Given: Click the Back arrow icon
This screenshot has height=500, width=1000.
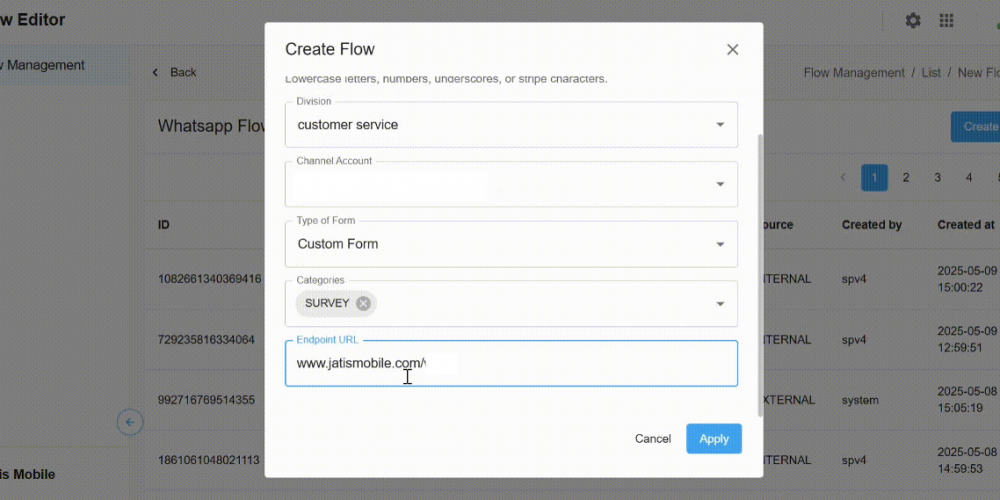Looking at the screenshot, I should pyautogui.click(x=156, y=73).
